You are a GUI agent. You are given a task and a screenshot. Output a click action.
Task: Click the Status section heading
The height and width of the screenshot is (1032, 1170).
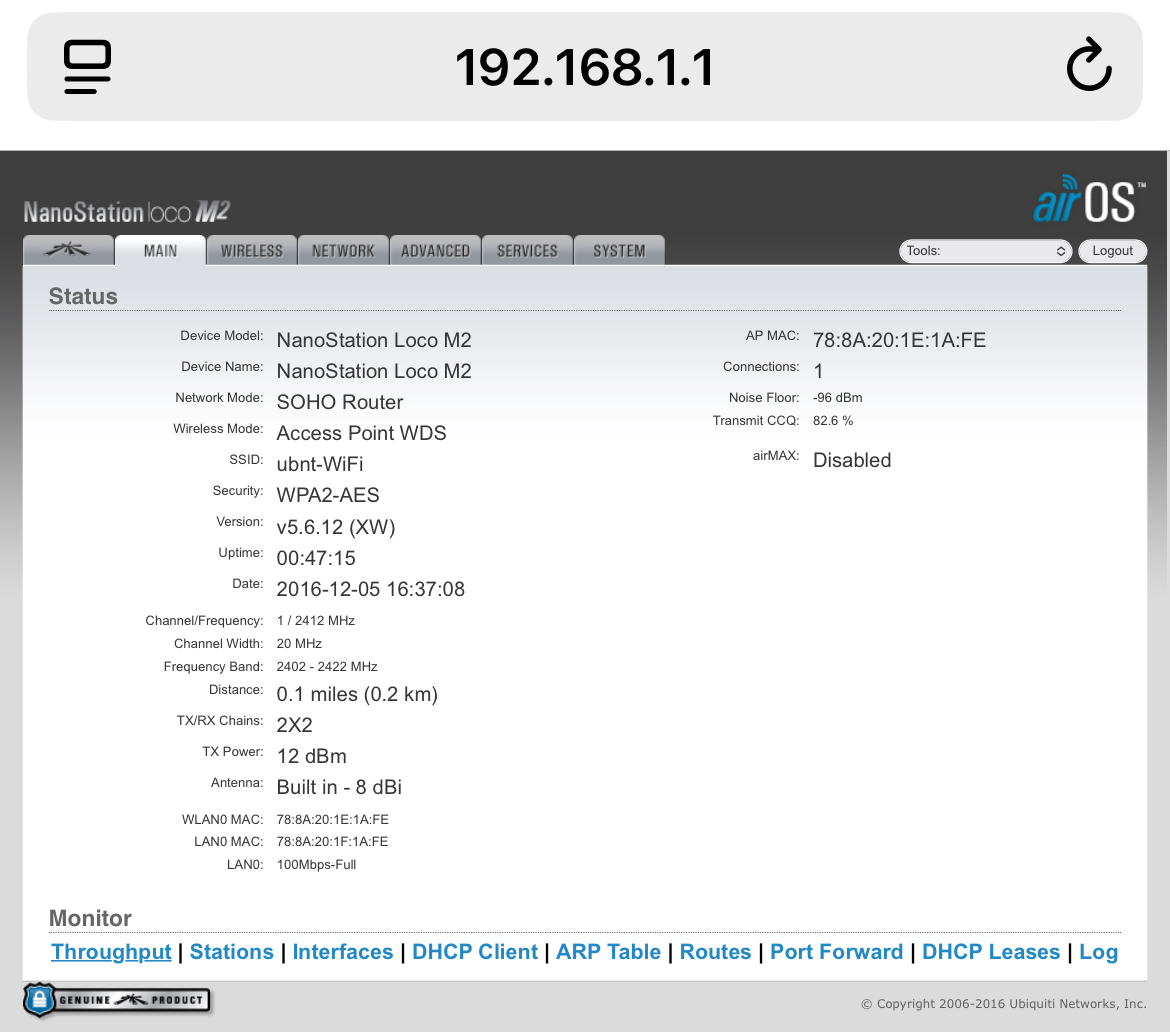(83, 296)
